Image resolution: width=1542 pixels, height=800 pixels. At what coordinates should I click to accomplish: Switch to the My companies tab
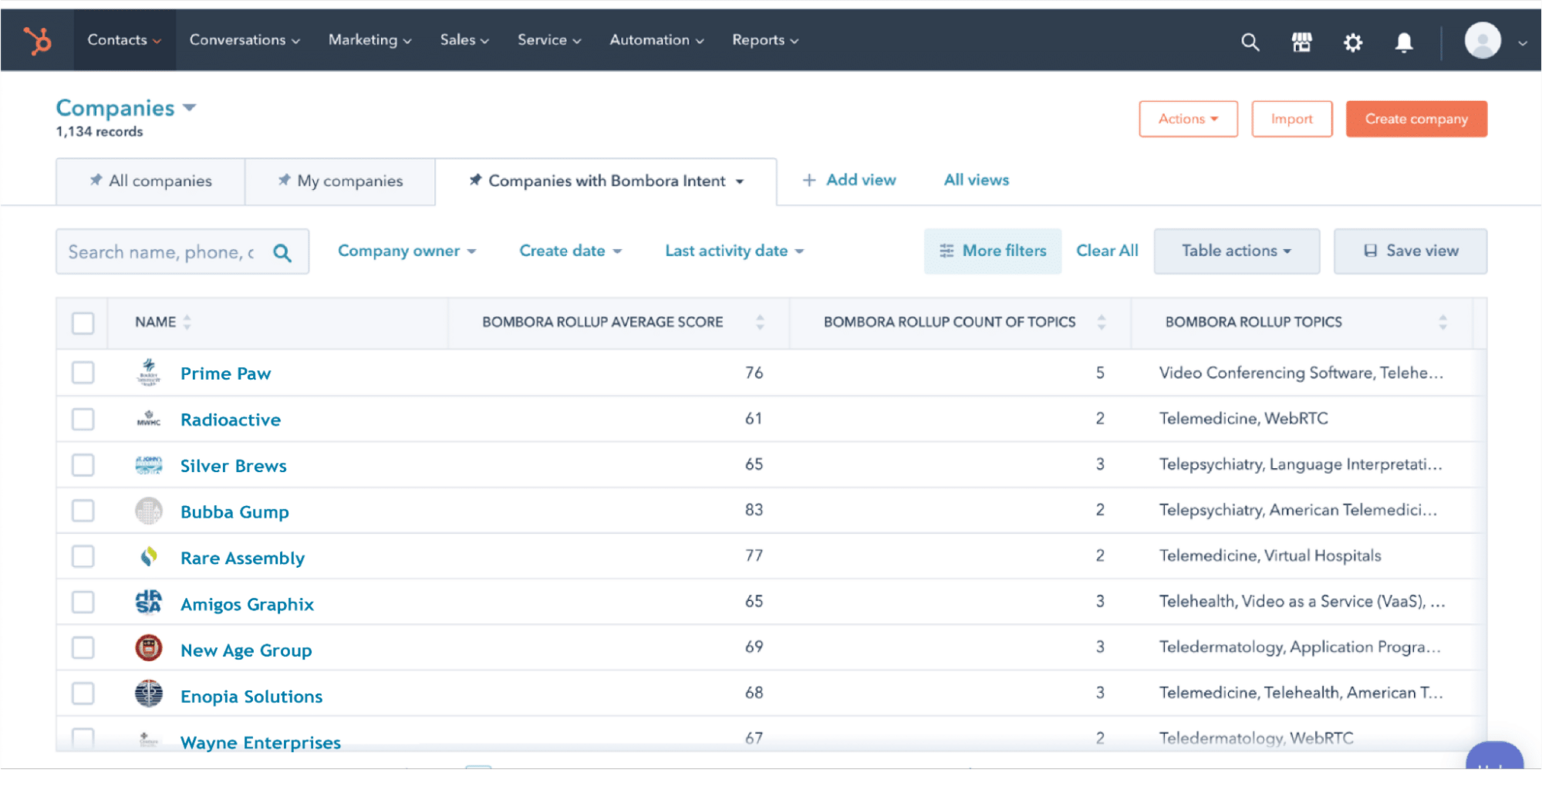(340, 181)
